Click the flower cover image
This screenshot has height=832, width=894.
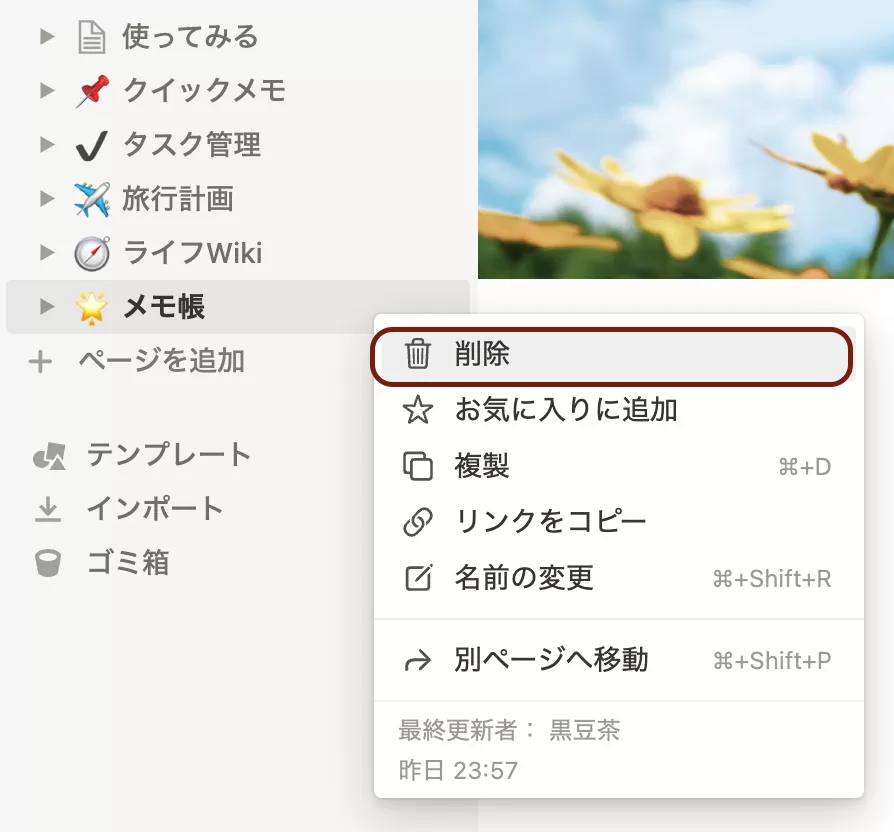click(686, 139)
